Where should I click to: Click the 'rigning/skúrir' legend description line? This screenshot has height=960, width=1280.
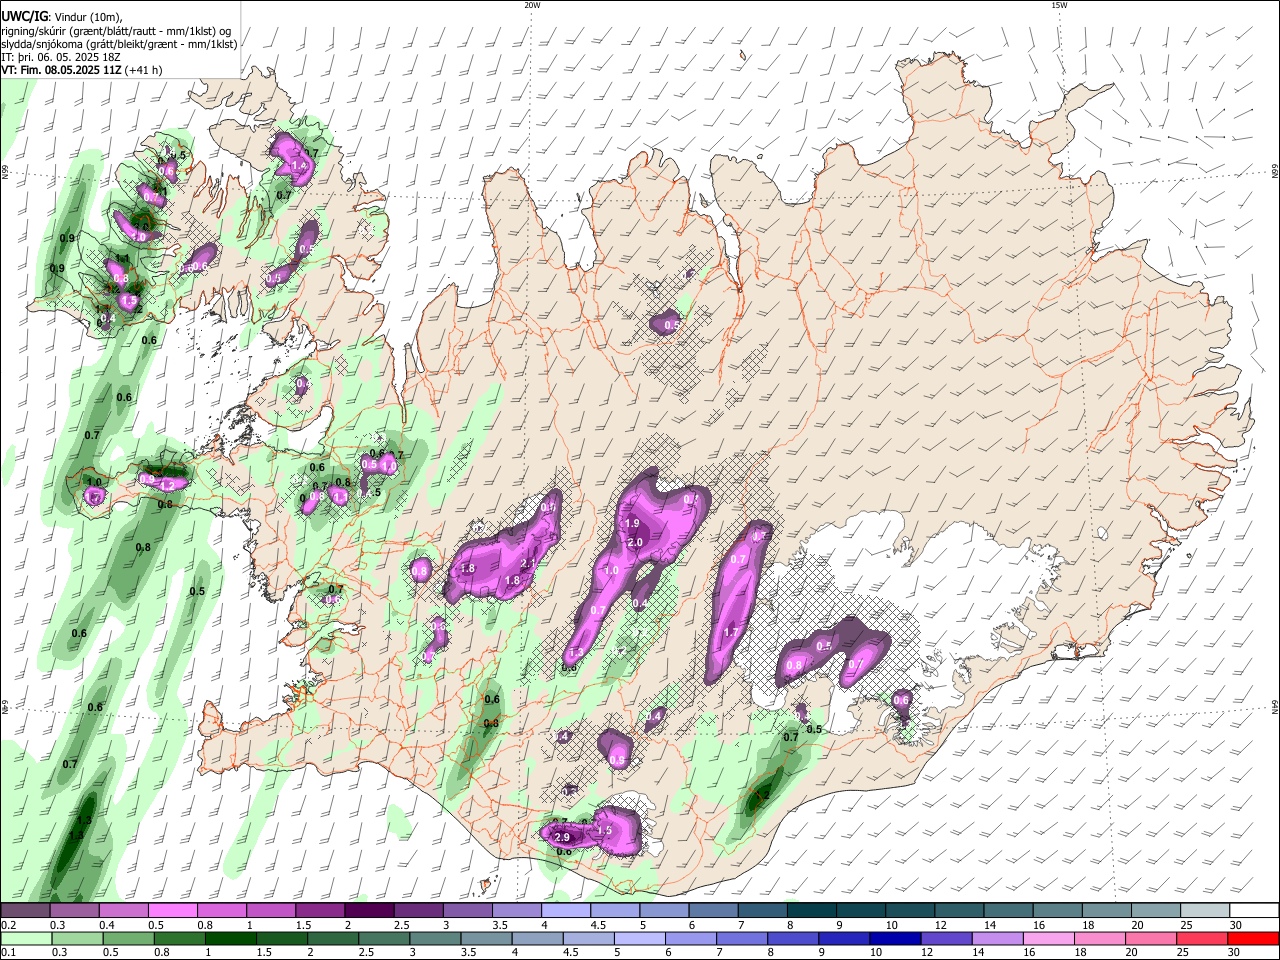click(118, 30)
